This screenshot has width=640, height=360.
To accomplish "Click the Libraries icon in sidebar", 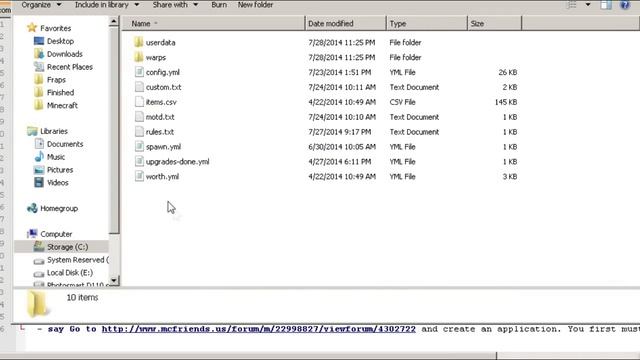I will tap(32, 131).
